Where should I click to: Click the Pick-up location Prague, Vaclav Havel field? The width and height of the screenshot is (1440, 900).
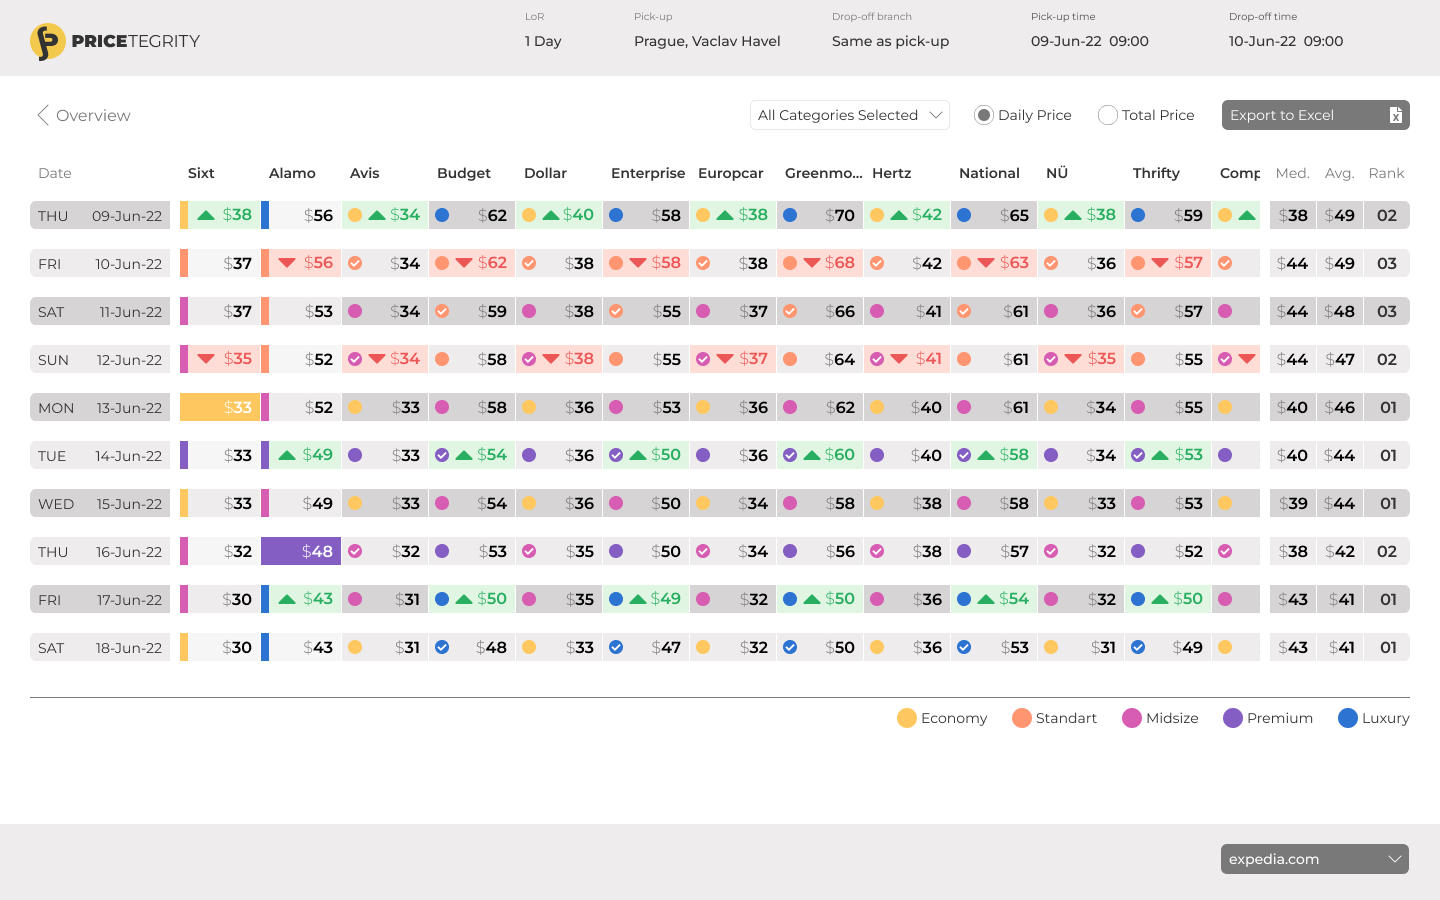coord(707,41)
